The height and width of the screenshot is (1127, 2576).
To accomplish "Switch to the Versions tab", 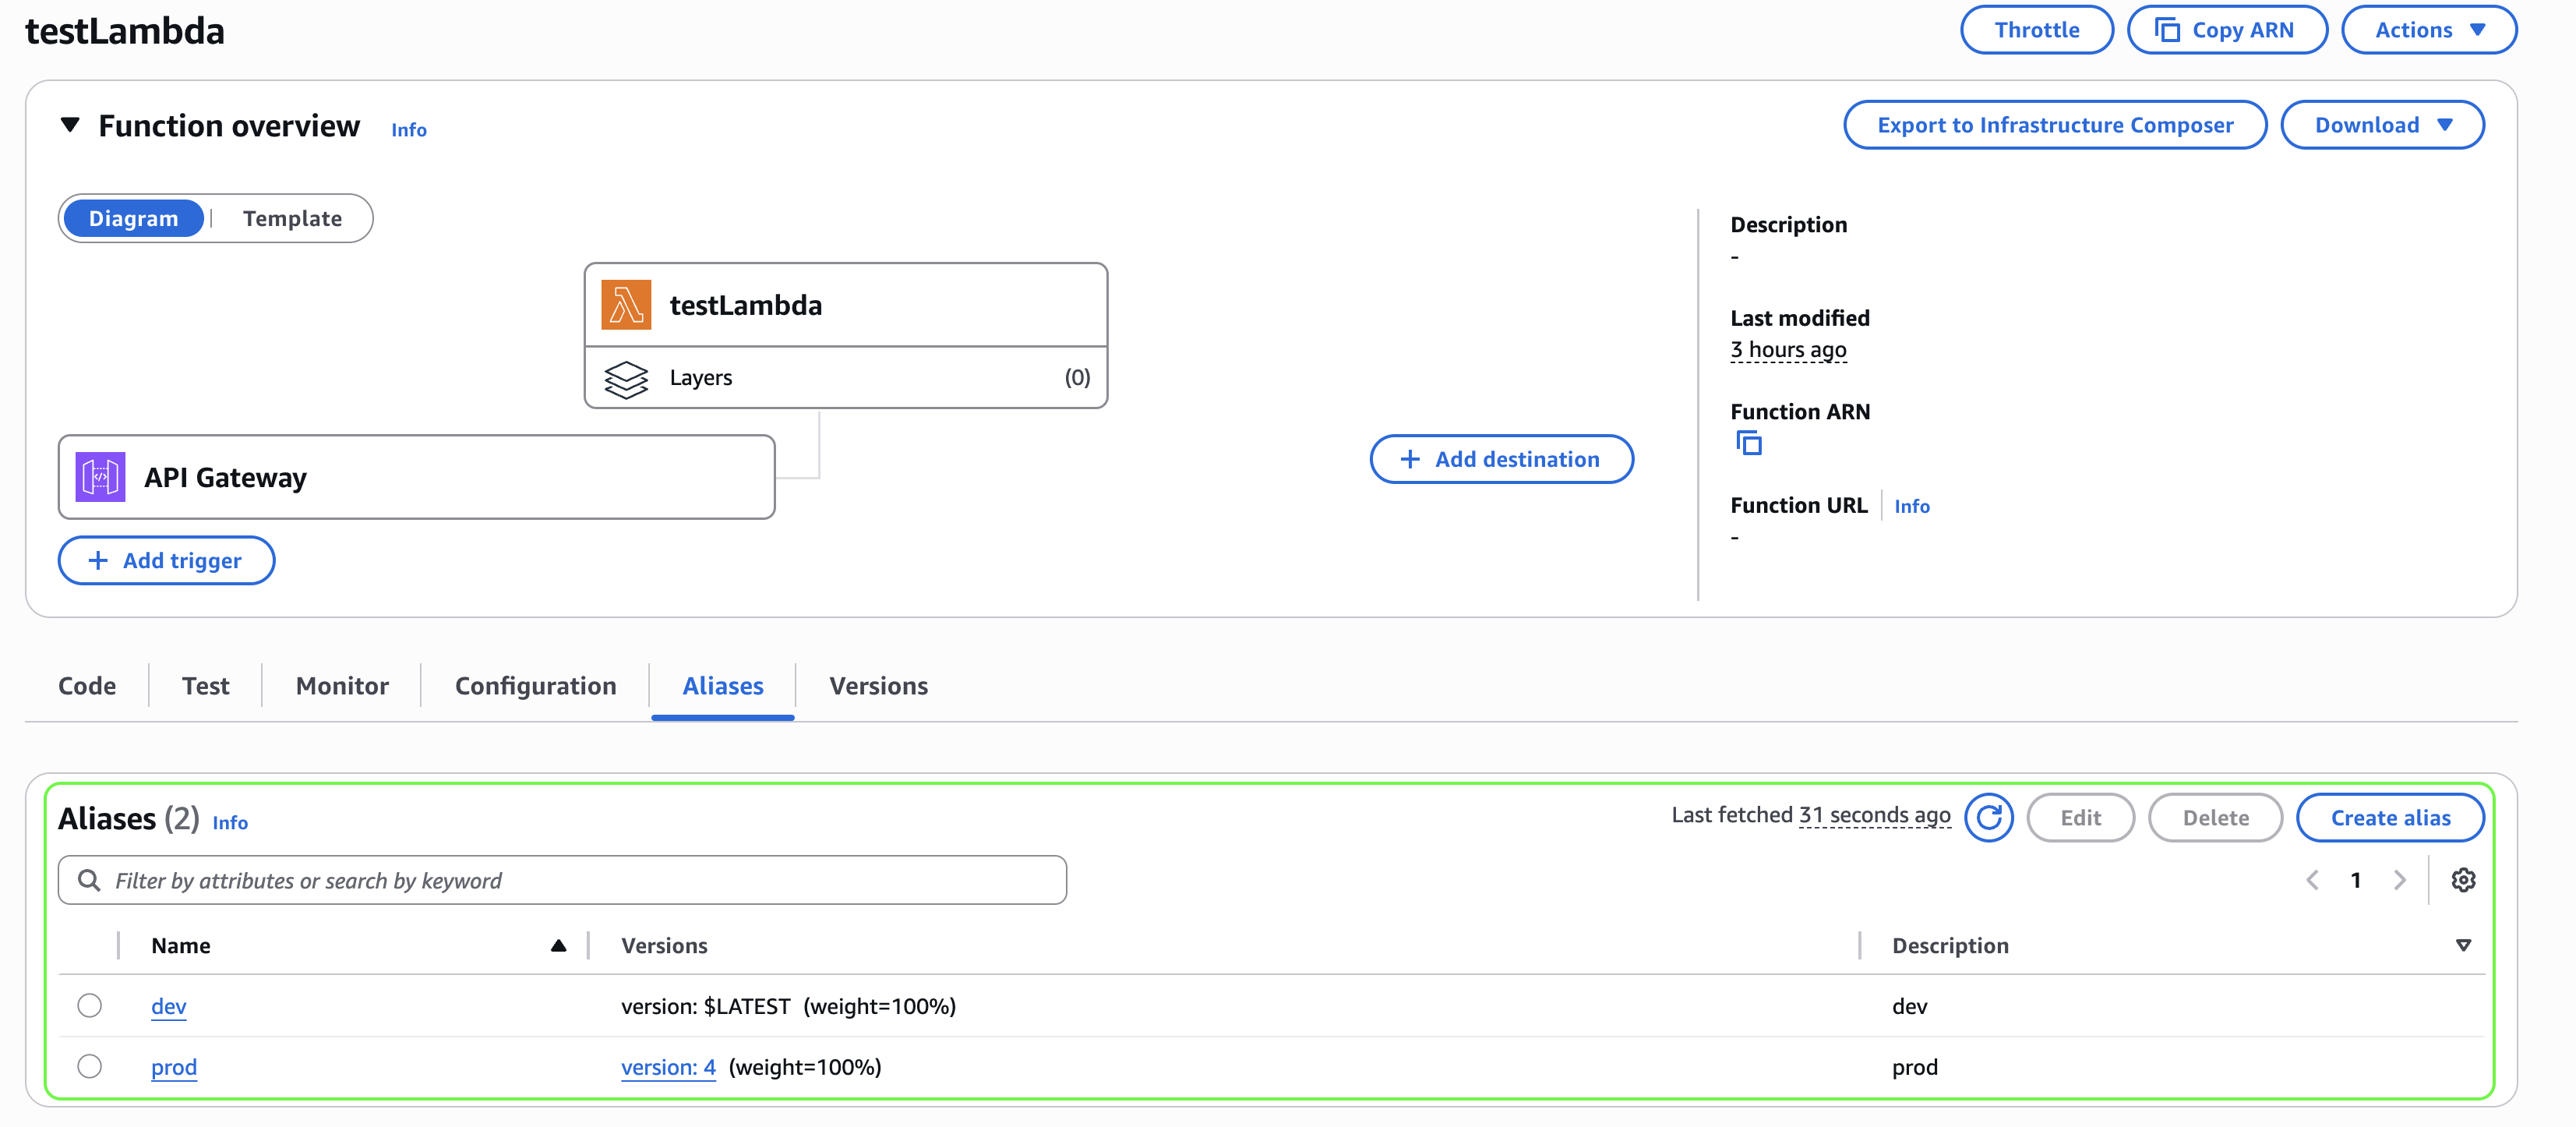I will pyautogui.click(x=878, y=686).
